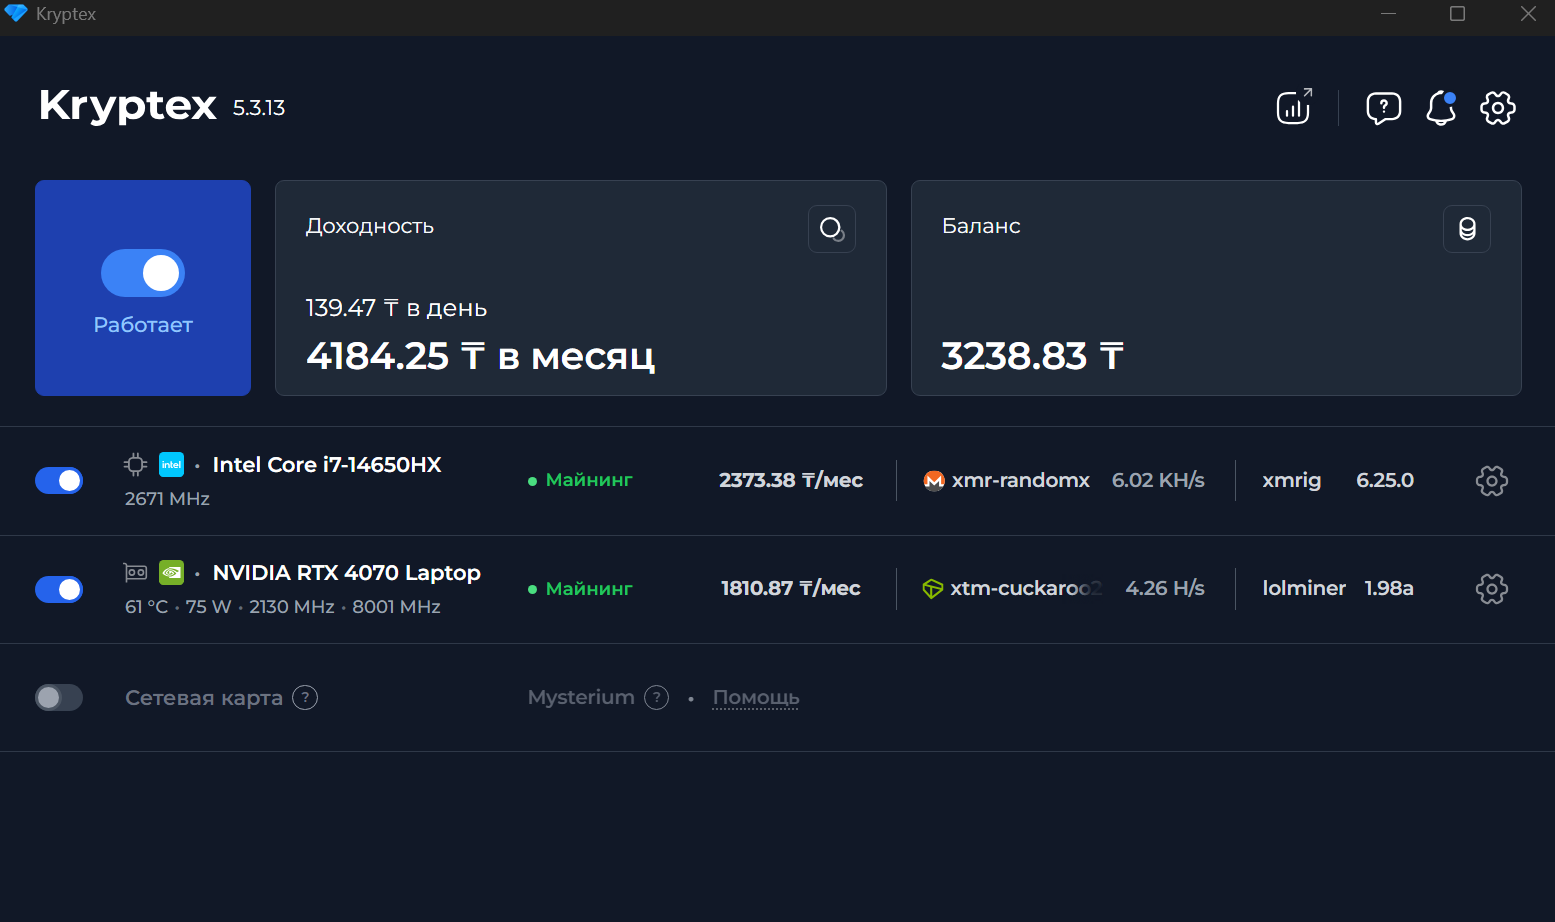Click the Kryptex gem icon in title bar
This screenshot has height=922, width=1555.
click(x=16, y=14)
